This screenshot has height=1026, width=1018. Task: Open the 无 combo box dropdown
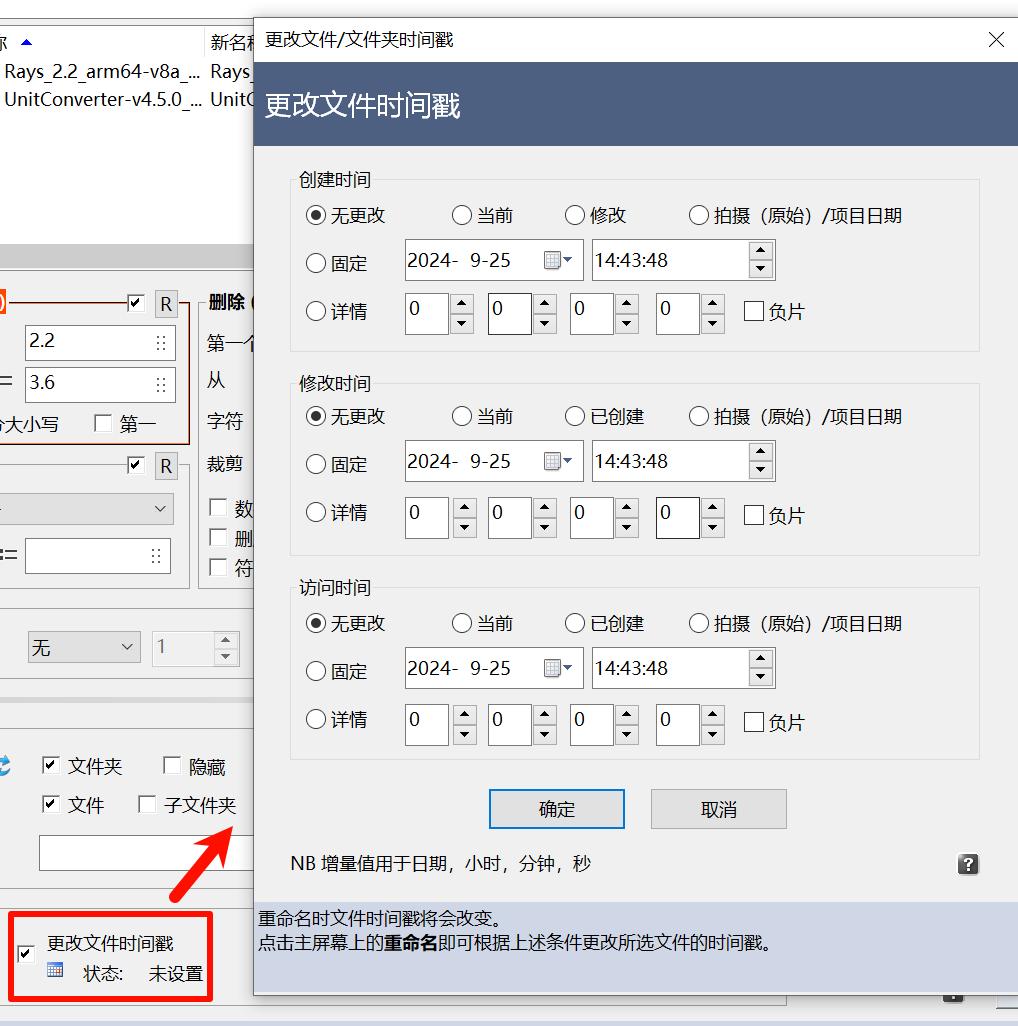[127, 648]
